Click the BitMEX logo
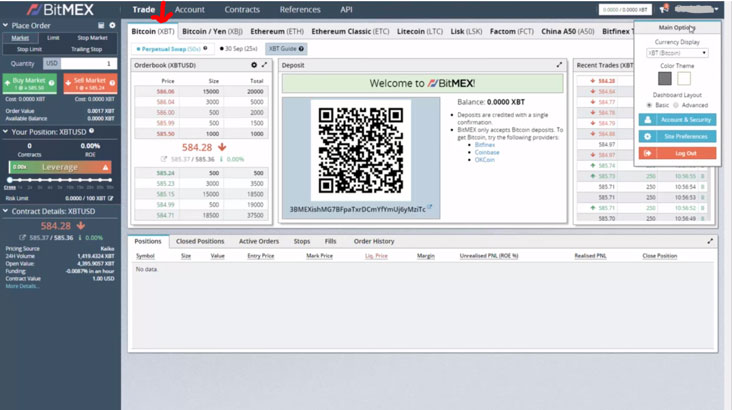 pos(60,9)
